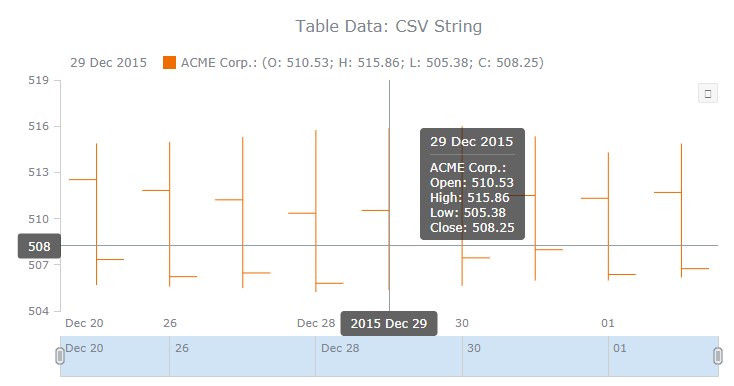Viewport: 734px width, 386px height.
Task: Toggle ACME Corp. series via legend text
Action: point(362,63)
